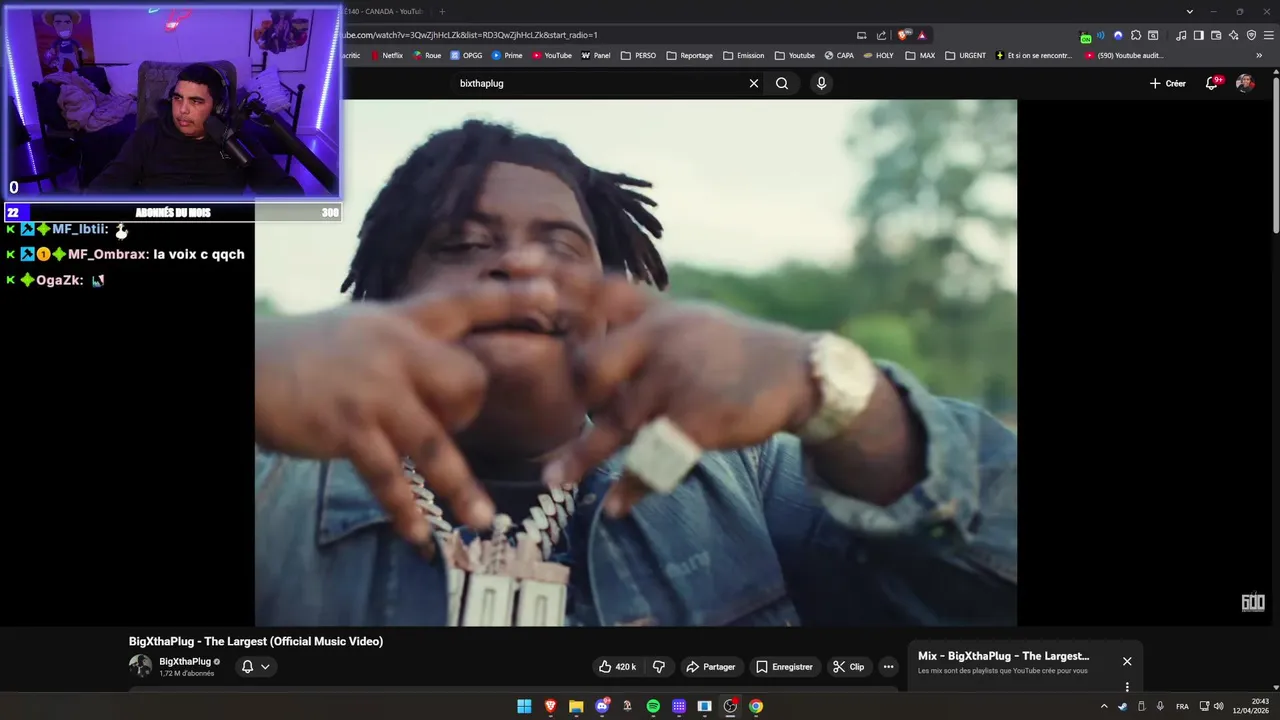Click the share page icon in address bar
This screenshot has width=1280, height=720.
881,35
